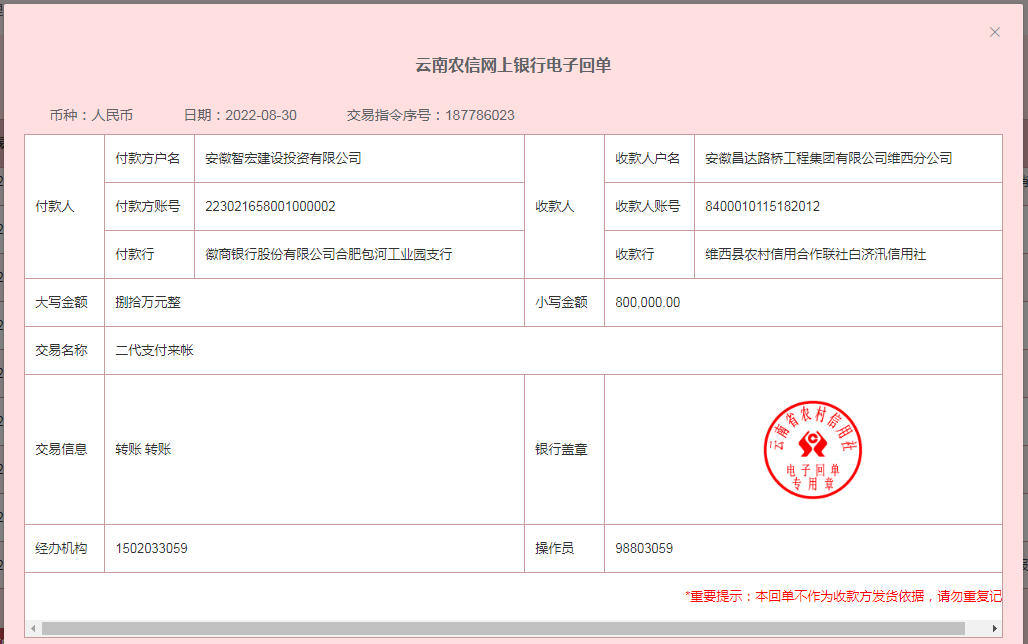Click handling institution code 1502033059
The width and height of the screenshot is (1028, 644).
click(x=151, y=548)
